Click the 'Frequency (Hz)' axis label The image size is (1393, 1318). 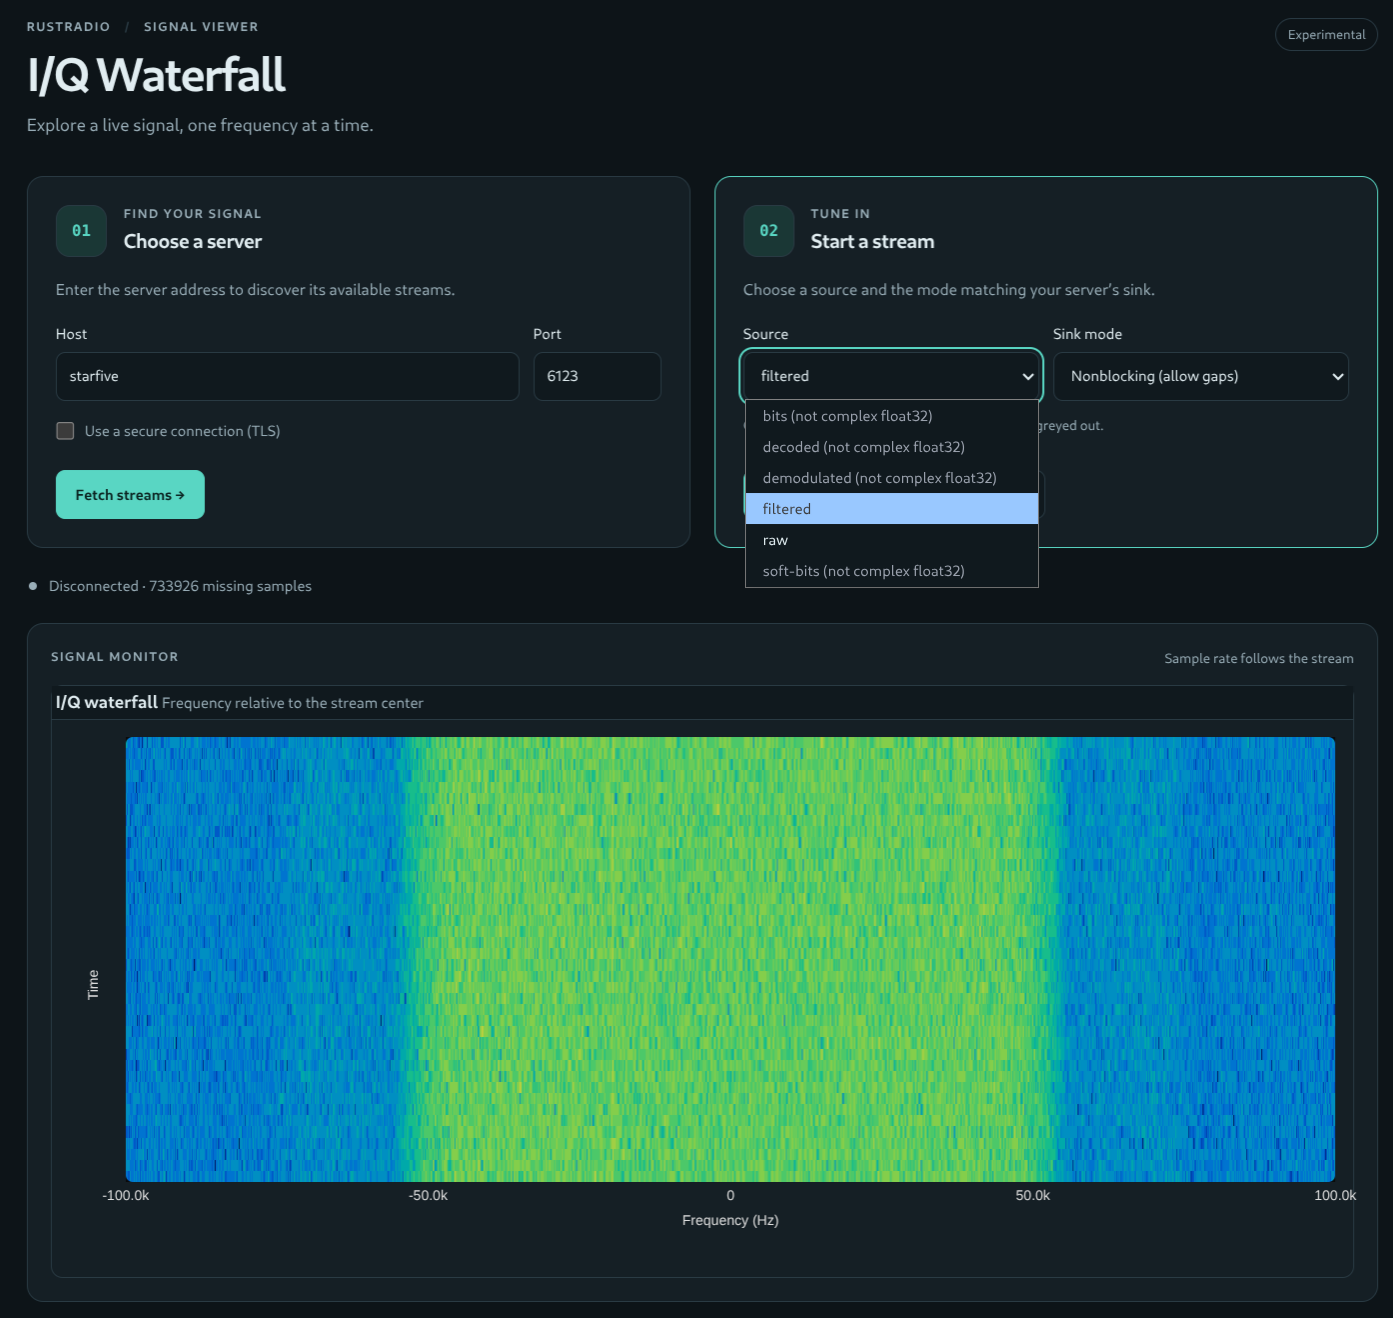point(730,1220)
